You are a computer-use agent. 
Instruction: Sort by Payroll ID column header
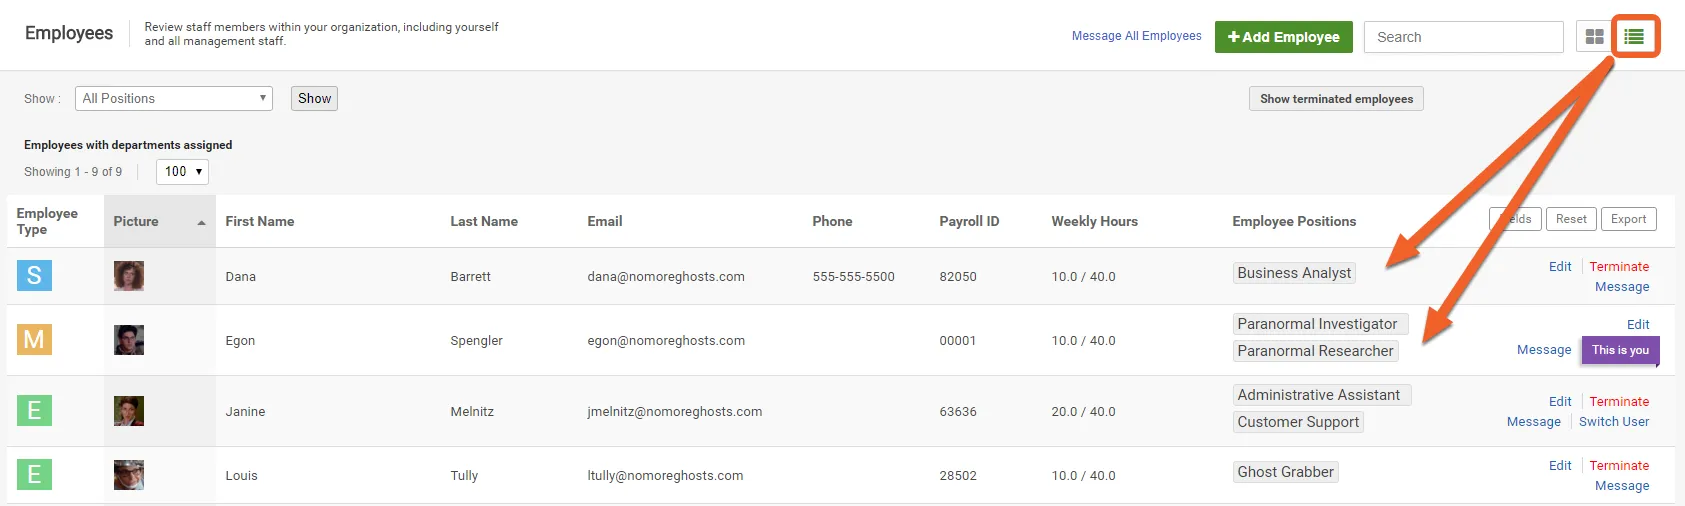coord(969,221)
